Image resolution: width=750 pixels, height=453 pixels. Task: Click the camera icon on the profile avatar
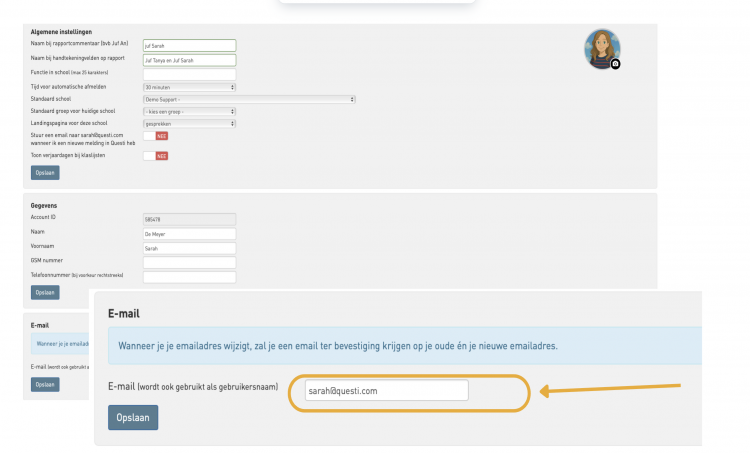[x=615, y=64]
